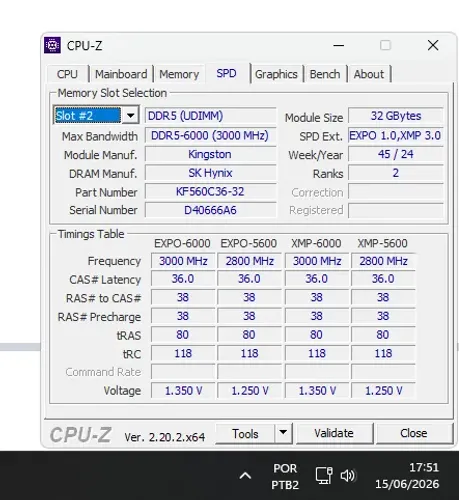Click XMP-6000 RAS# Precharge 38 cell
The image size is (459, 500).
coord(317,316)
